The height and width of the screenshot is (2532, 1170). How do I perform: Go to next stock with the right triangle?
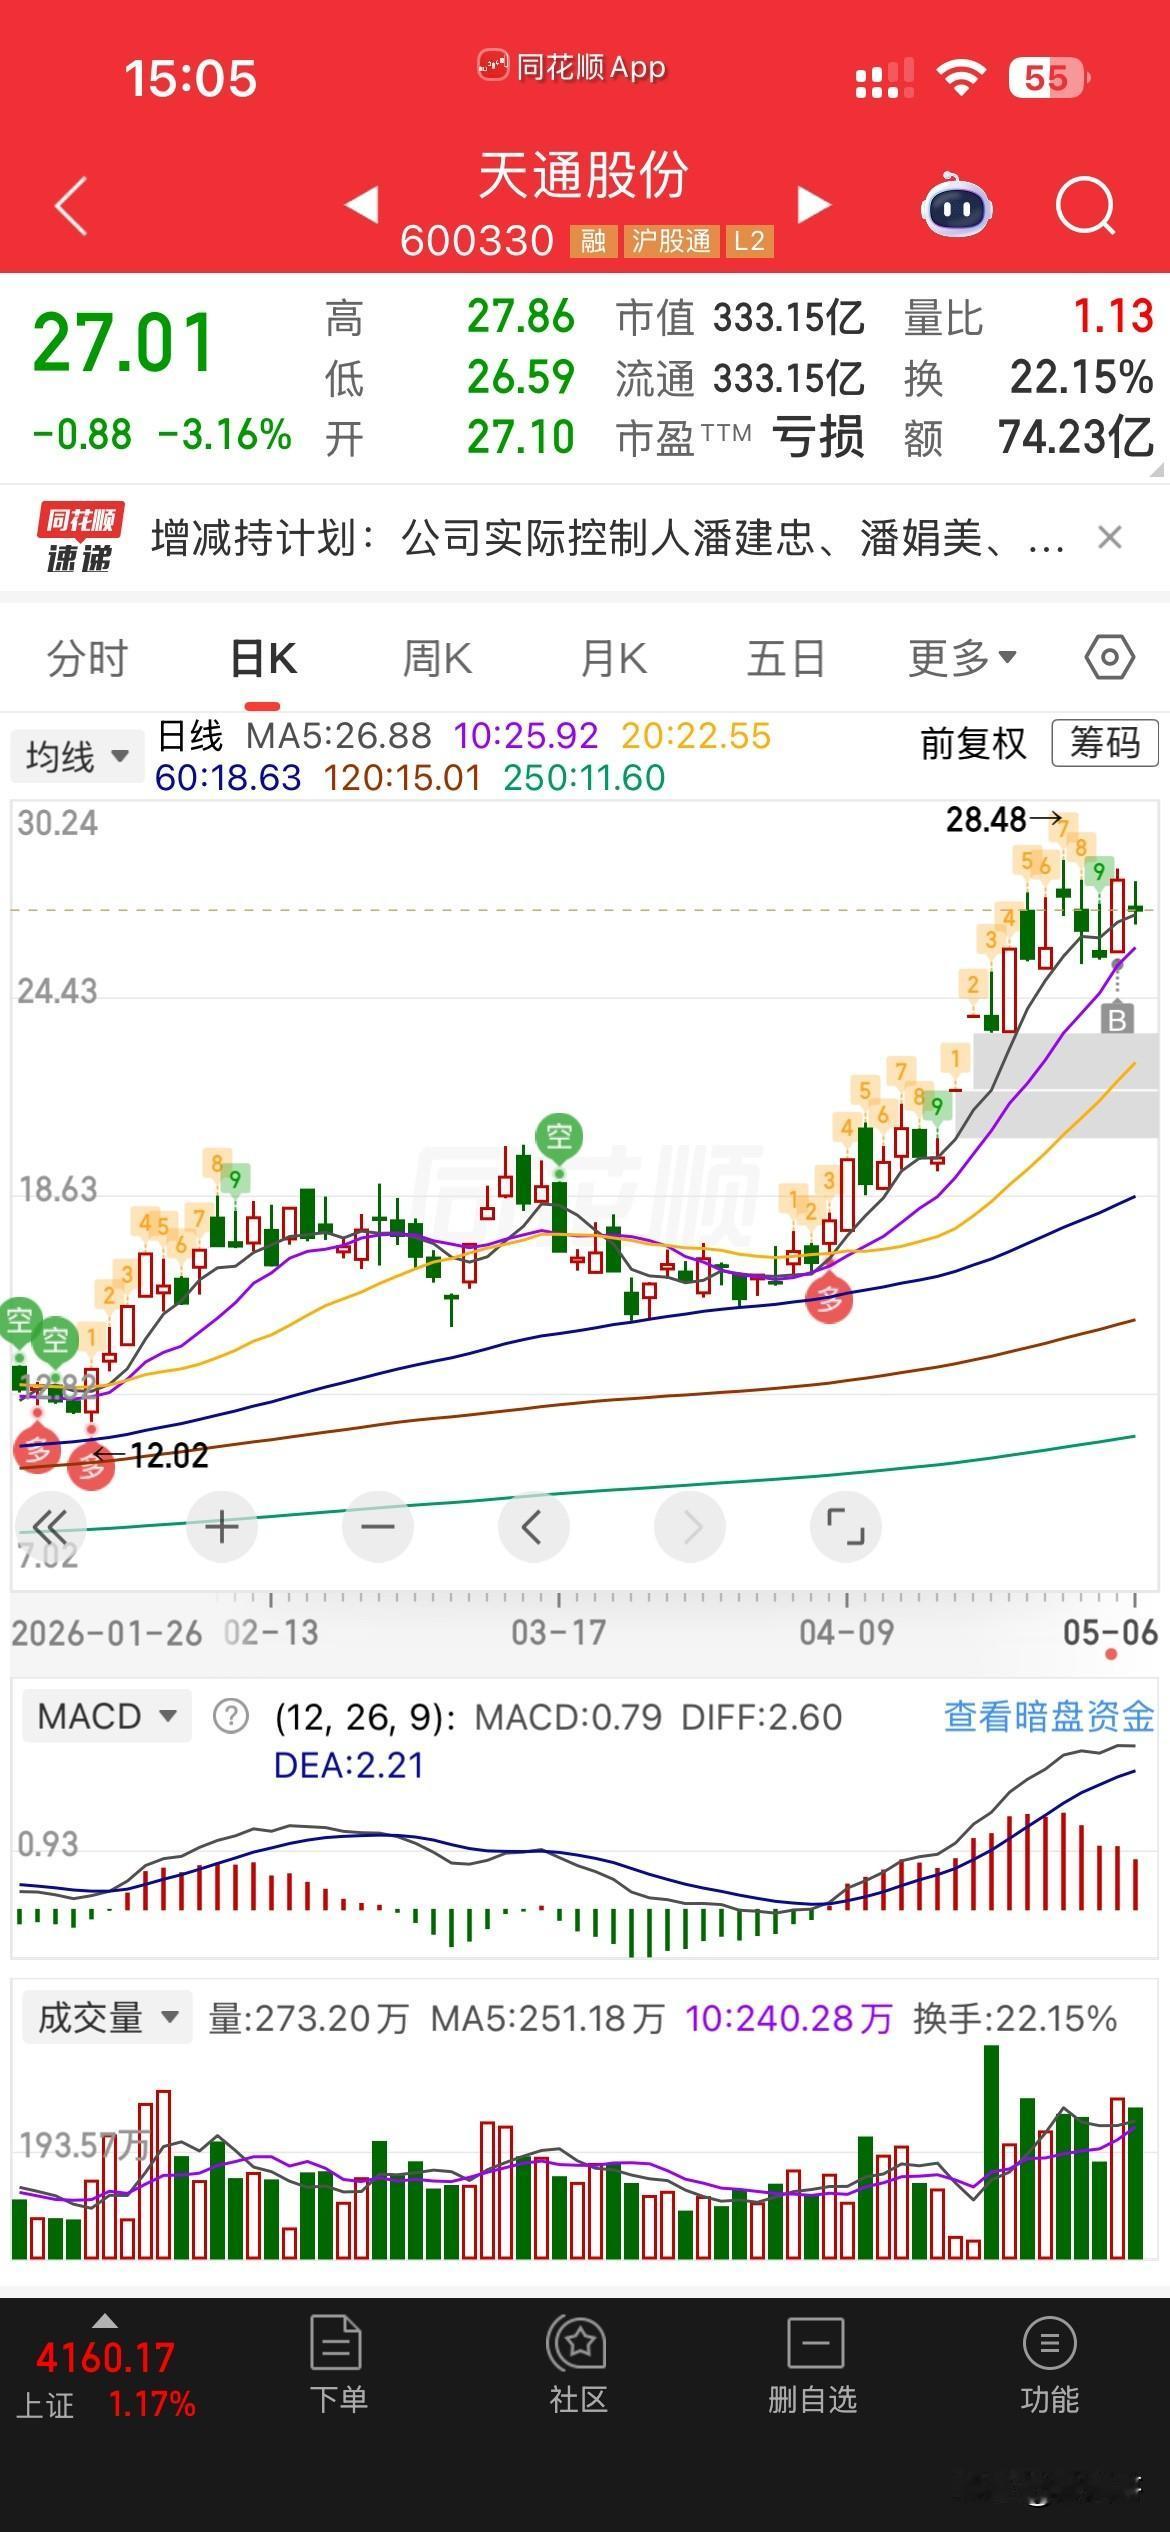point(814,205)
